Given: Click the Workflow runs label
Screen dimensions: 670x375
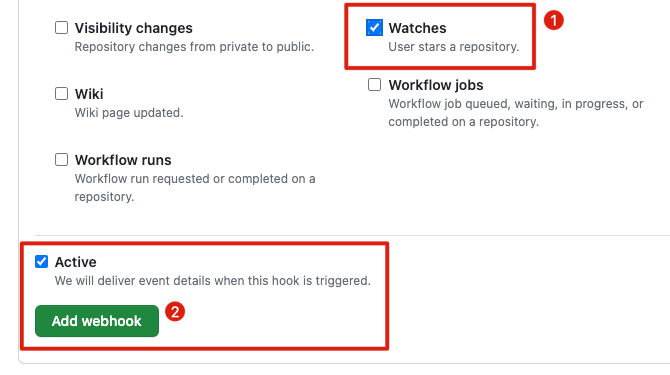Looking at the screenshot, I should click(x=123, y=160).
